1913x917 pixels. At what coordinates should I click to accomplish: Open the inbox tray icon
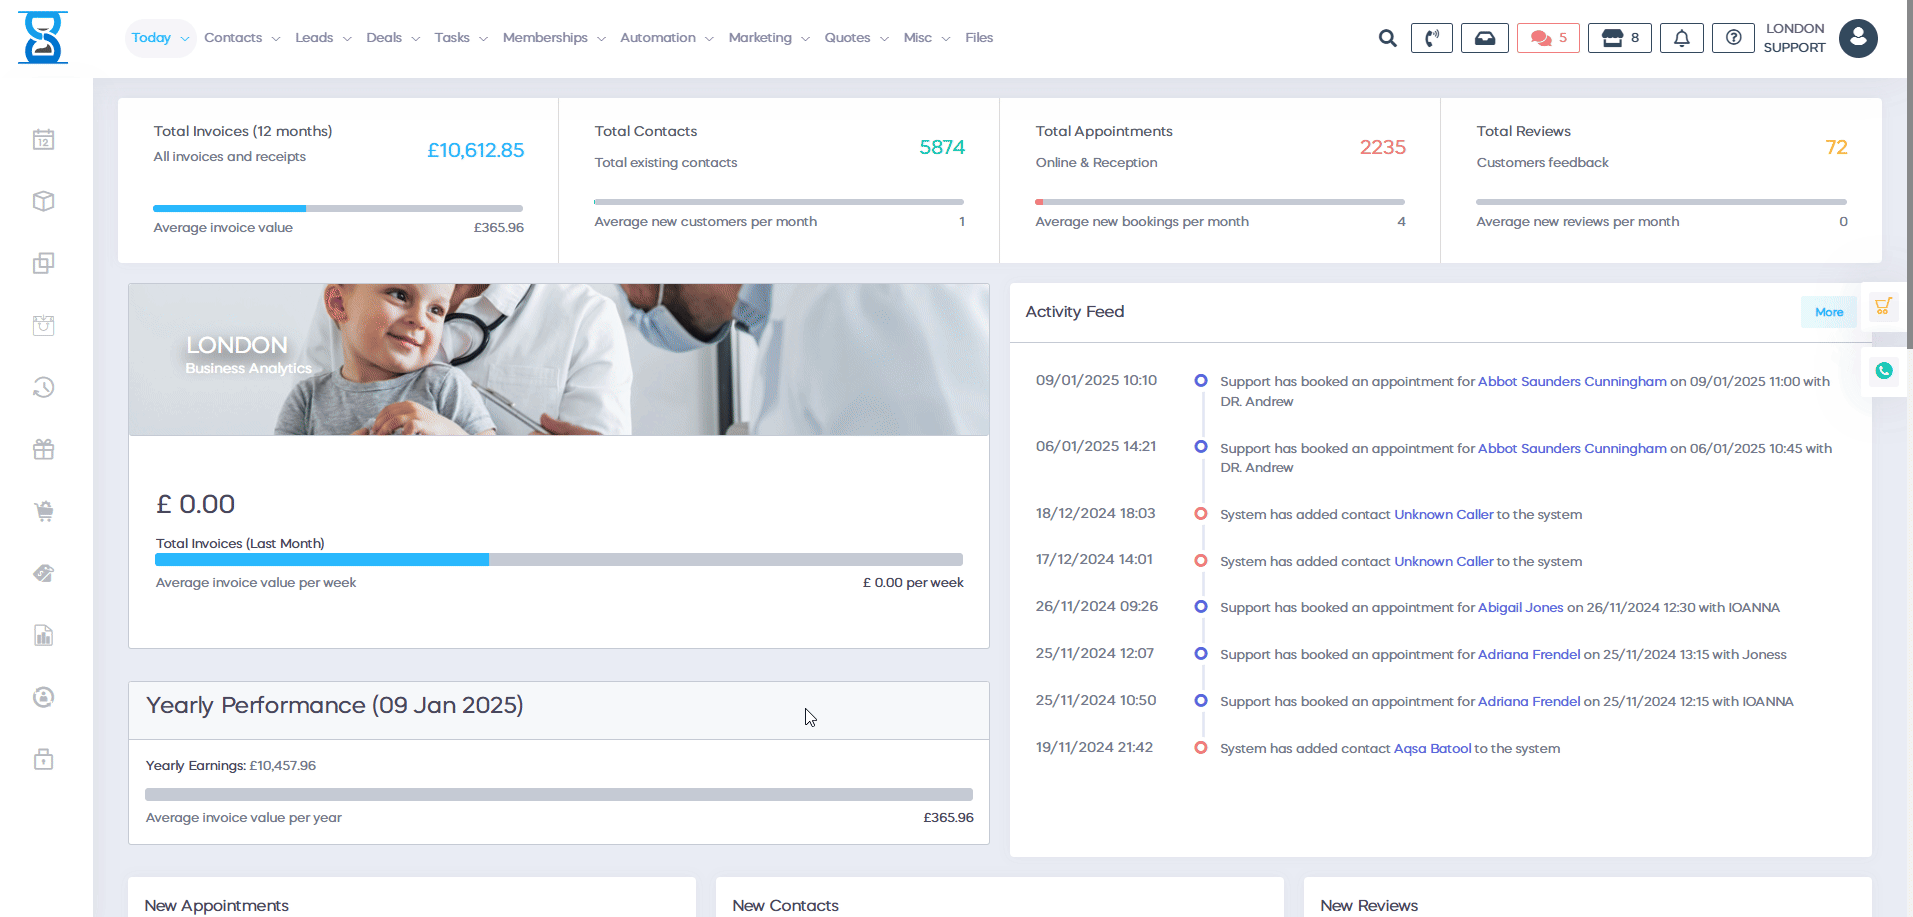click(x=1484, y=38)
